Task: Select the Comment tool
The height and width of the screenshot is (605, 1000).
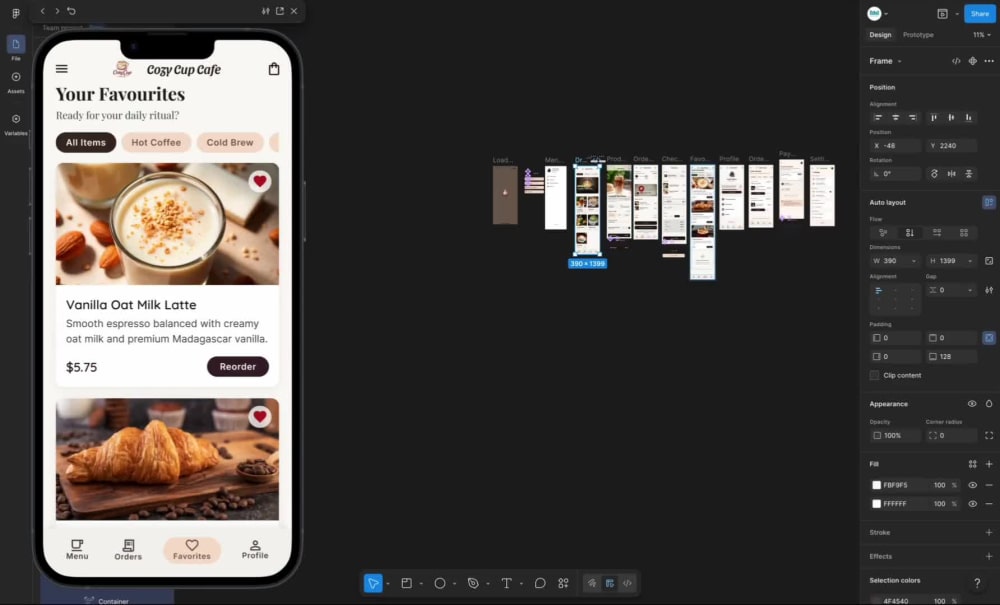Action: coord(540,583)
